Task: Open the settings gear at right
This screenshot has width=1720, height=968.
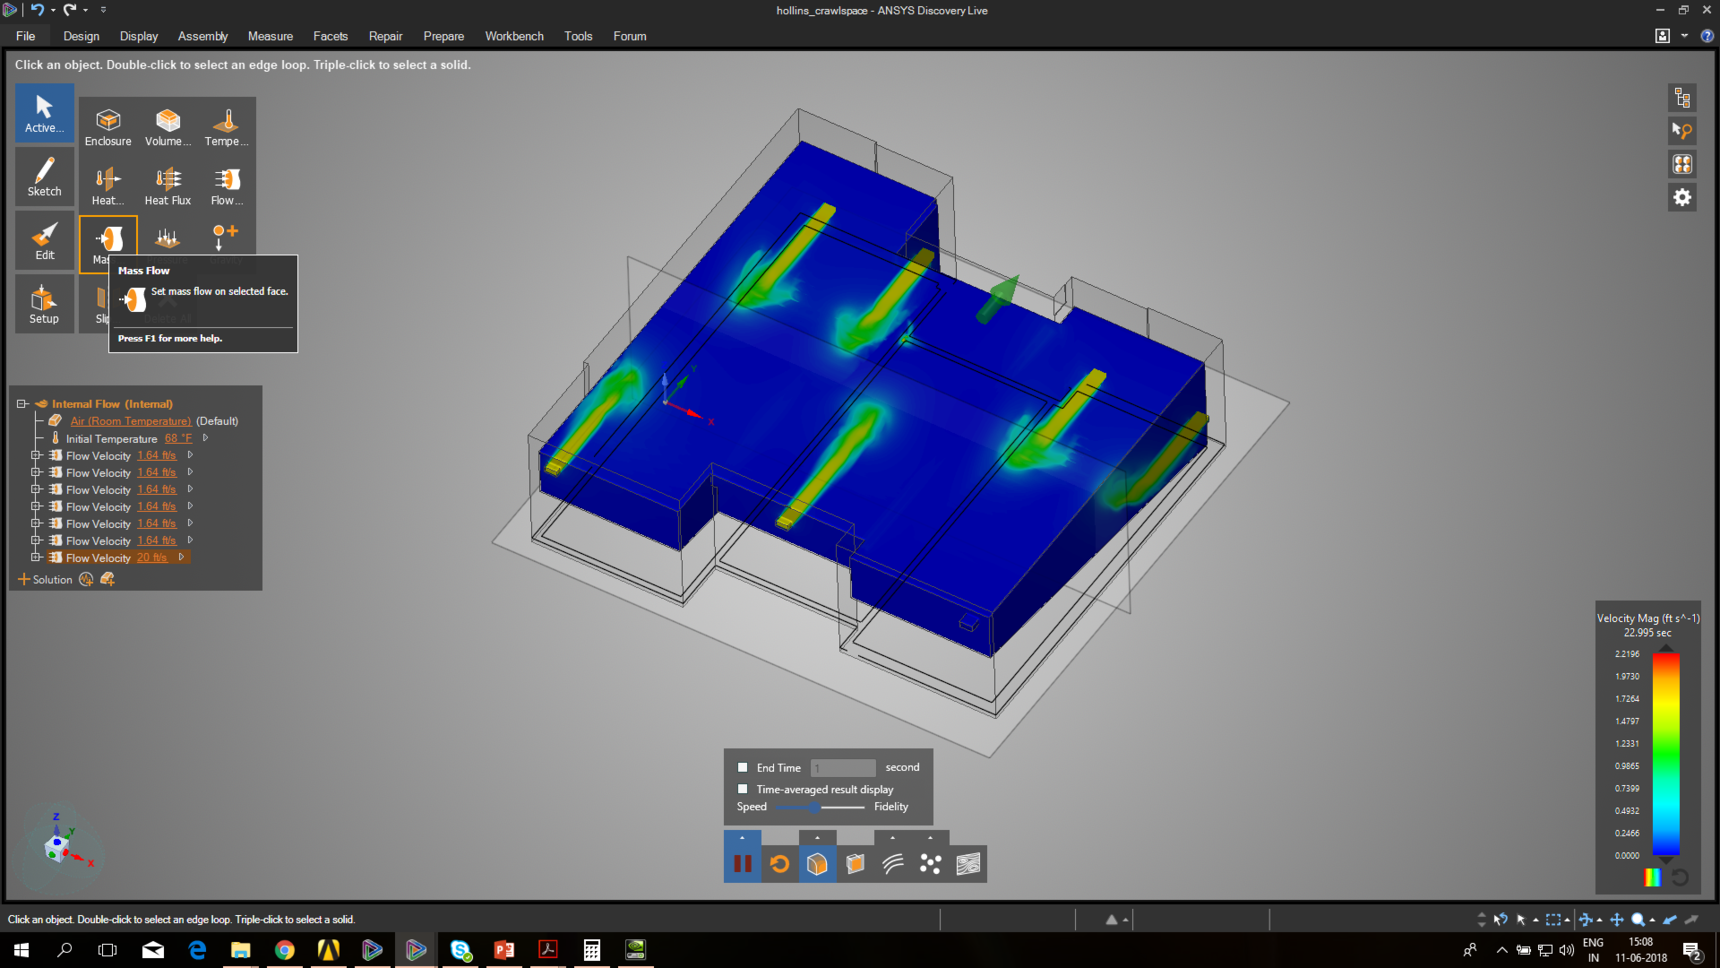Action: [1682, 197]
